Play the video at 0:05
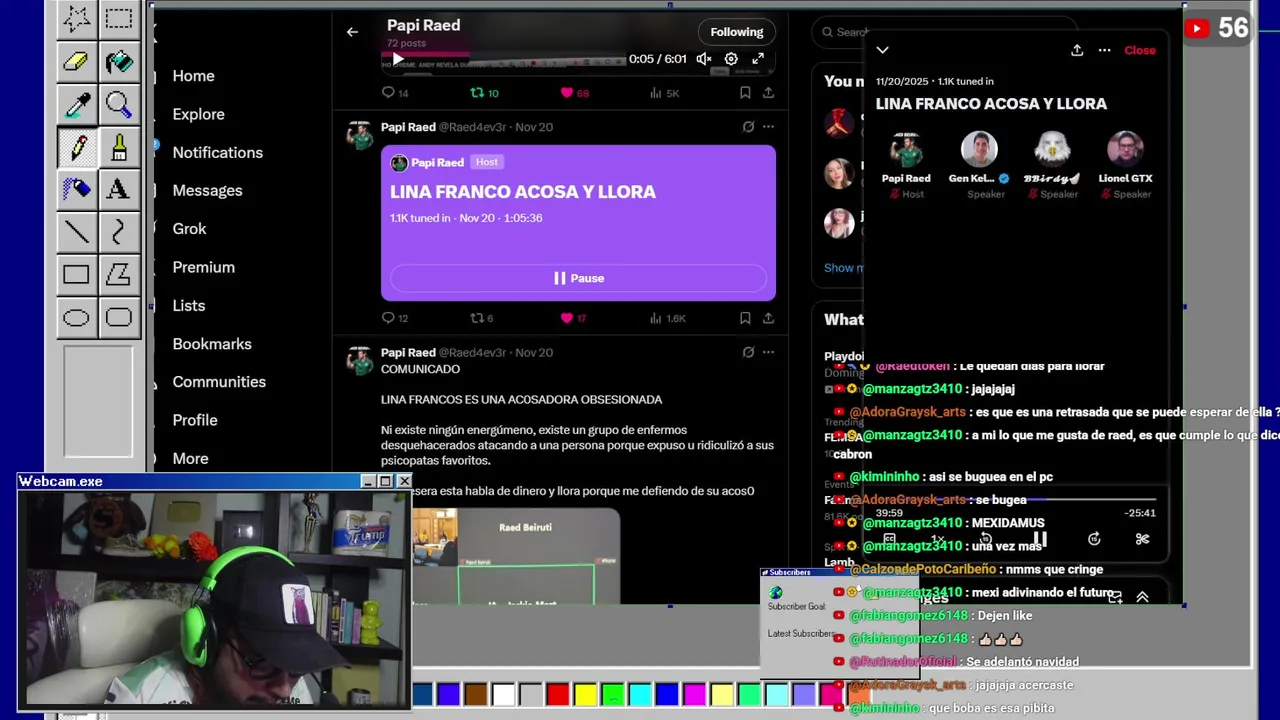Image resolution: width=1280 pixels, height=720 pixels. 398,59
